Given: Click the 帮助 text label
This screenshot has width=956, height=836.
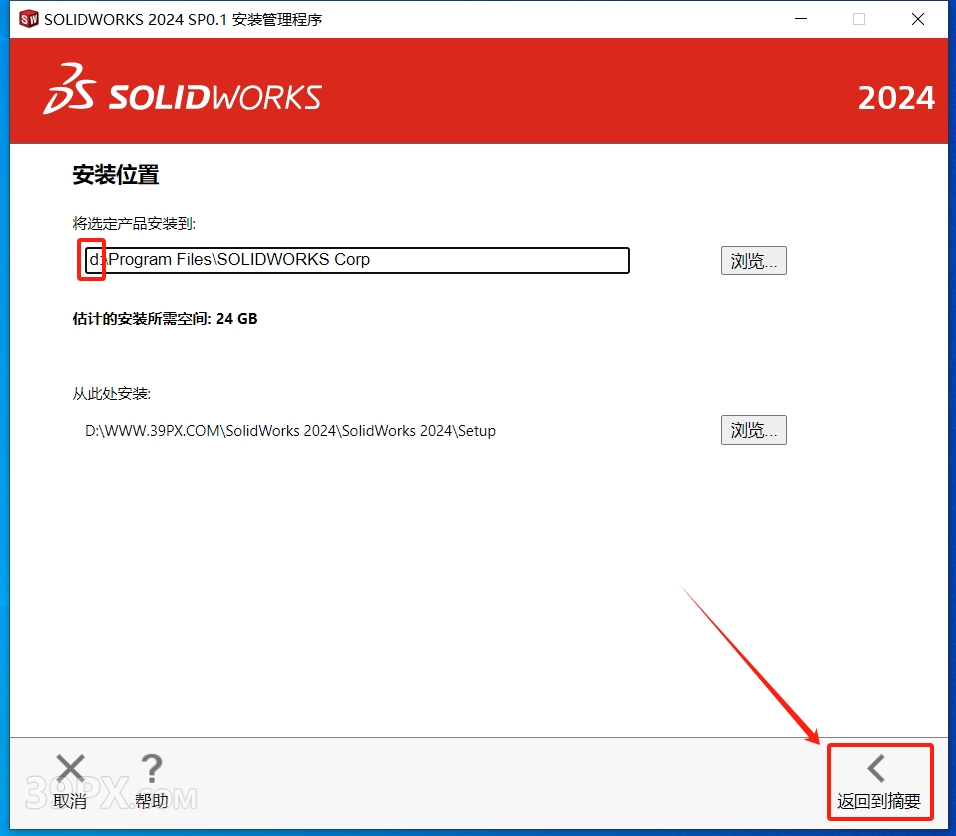Looking at the screenshot, I should coord(152,800).
